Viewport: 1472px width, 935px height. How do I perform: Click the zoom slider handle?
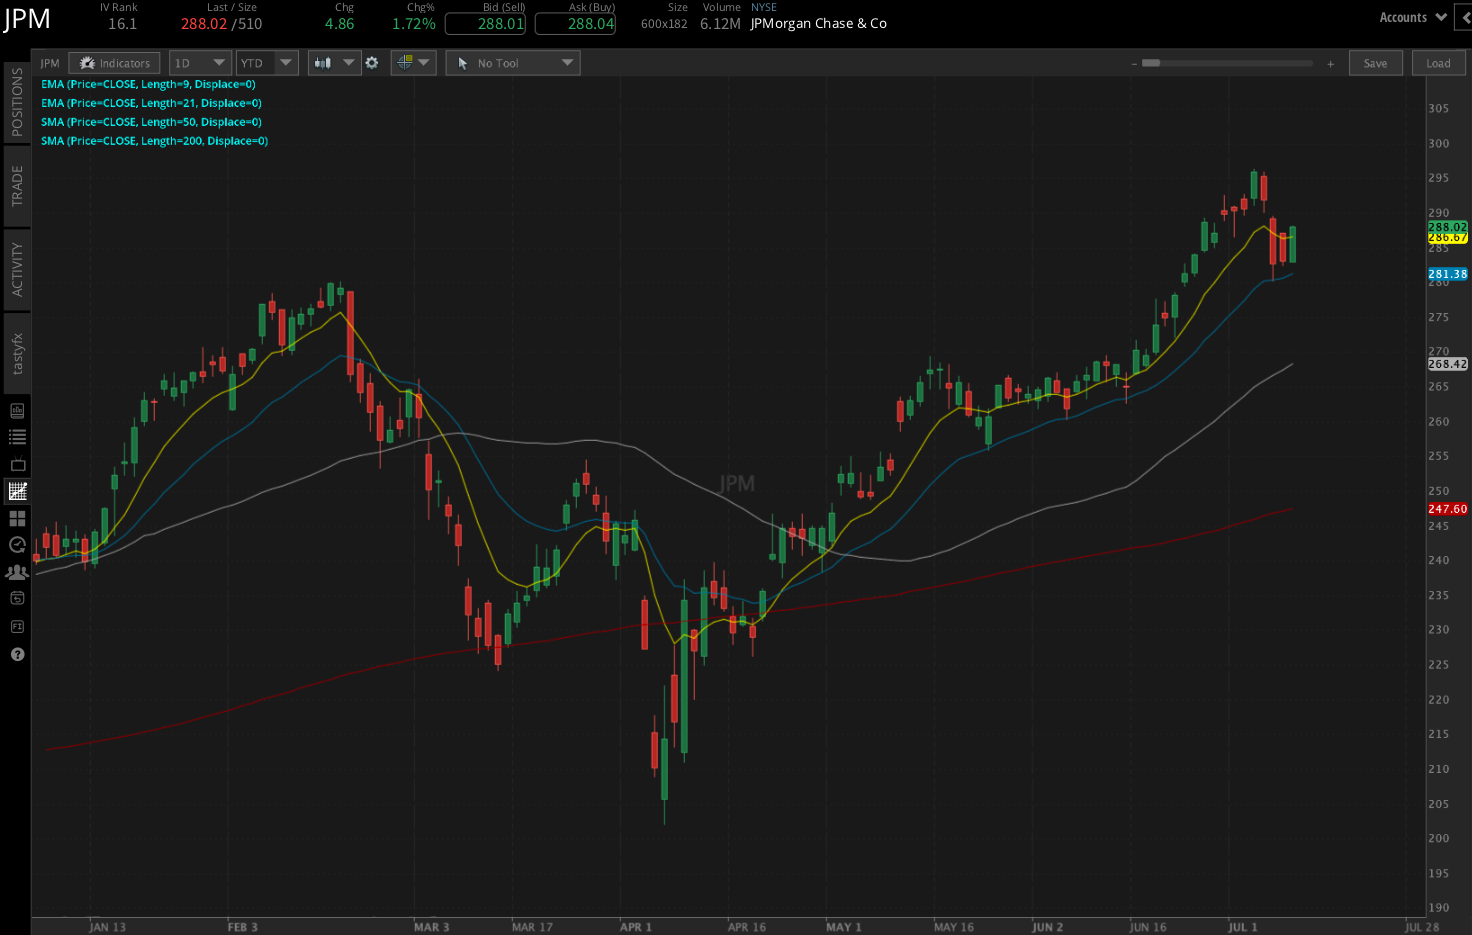(x=1151, y=63)
